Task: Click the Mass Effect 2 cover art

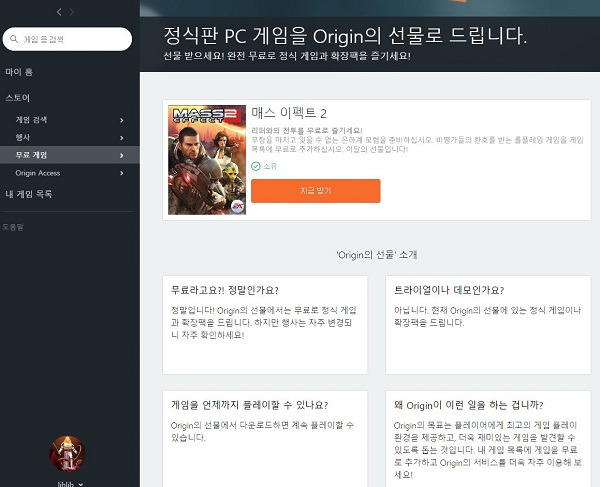Action: pyautogui.click(x=207, y=160)
